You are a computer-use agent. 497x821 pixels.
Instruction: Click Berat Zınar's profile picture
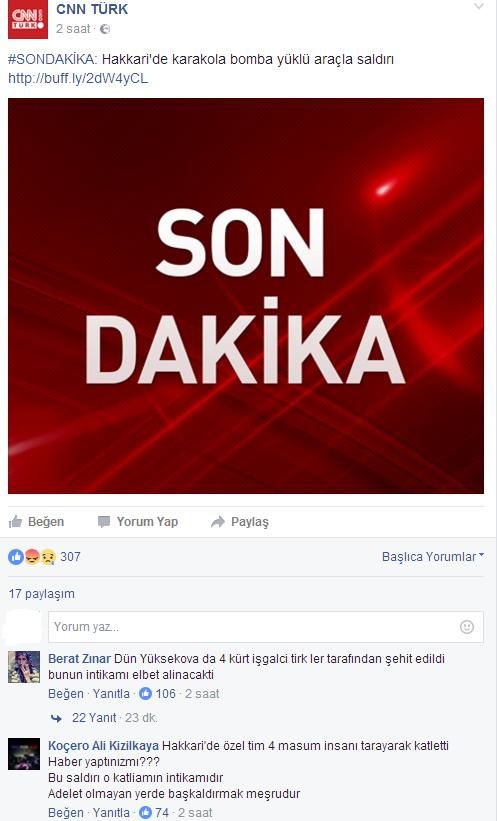[x=24, y=667]
